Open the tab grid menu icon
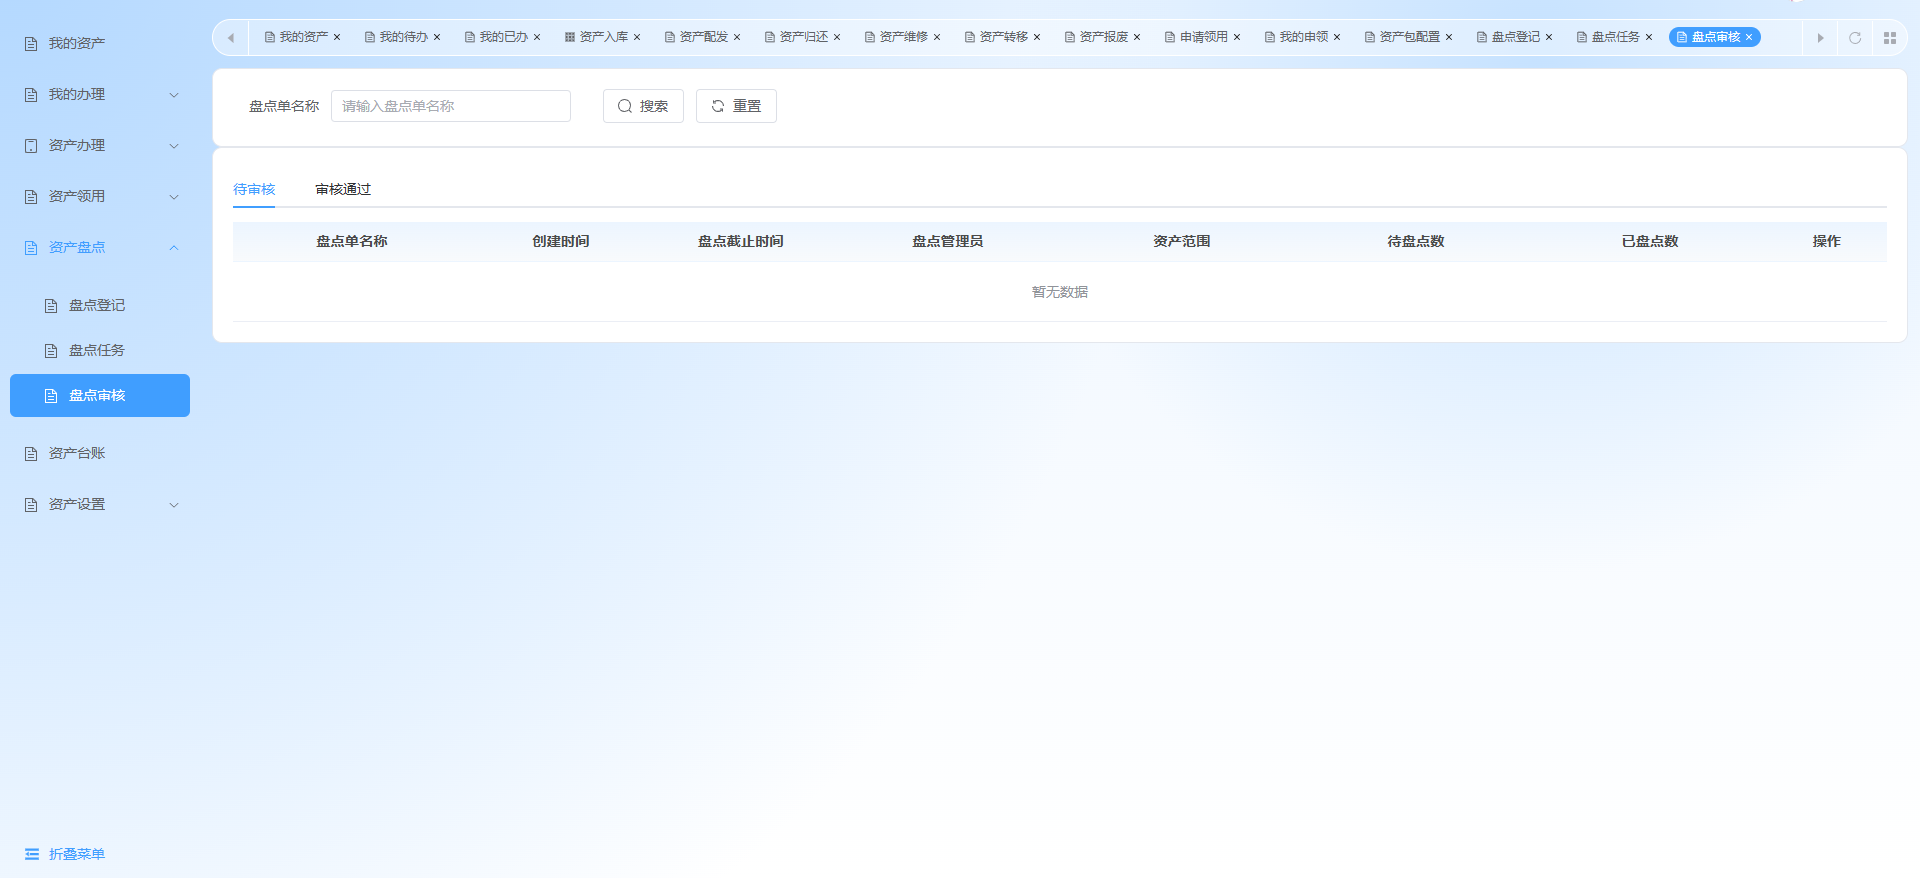This screenshot has width=1920, height=878. click(x=1890, y=38)
